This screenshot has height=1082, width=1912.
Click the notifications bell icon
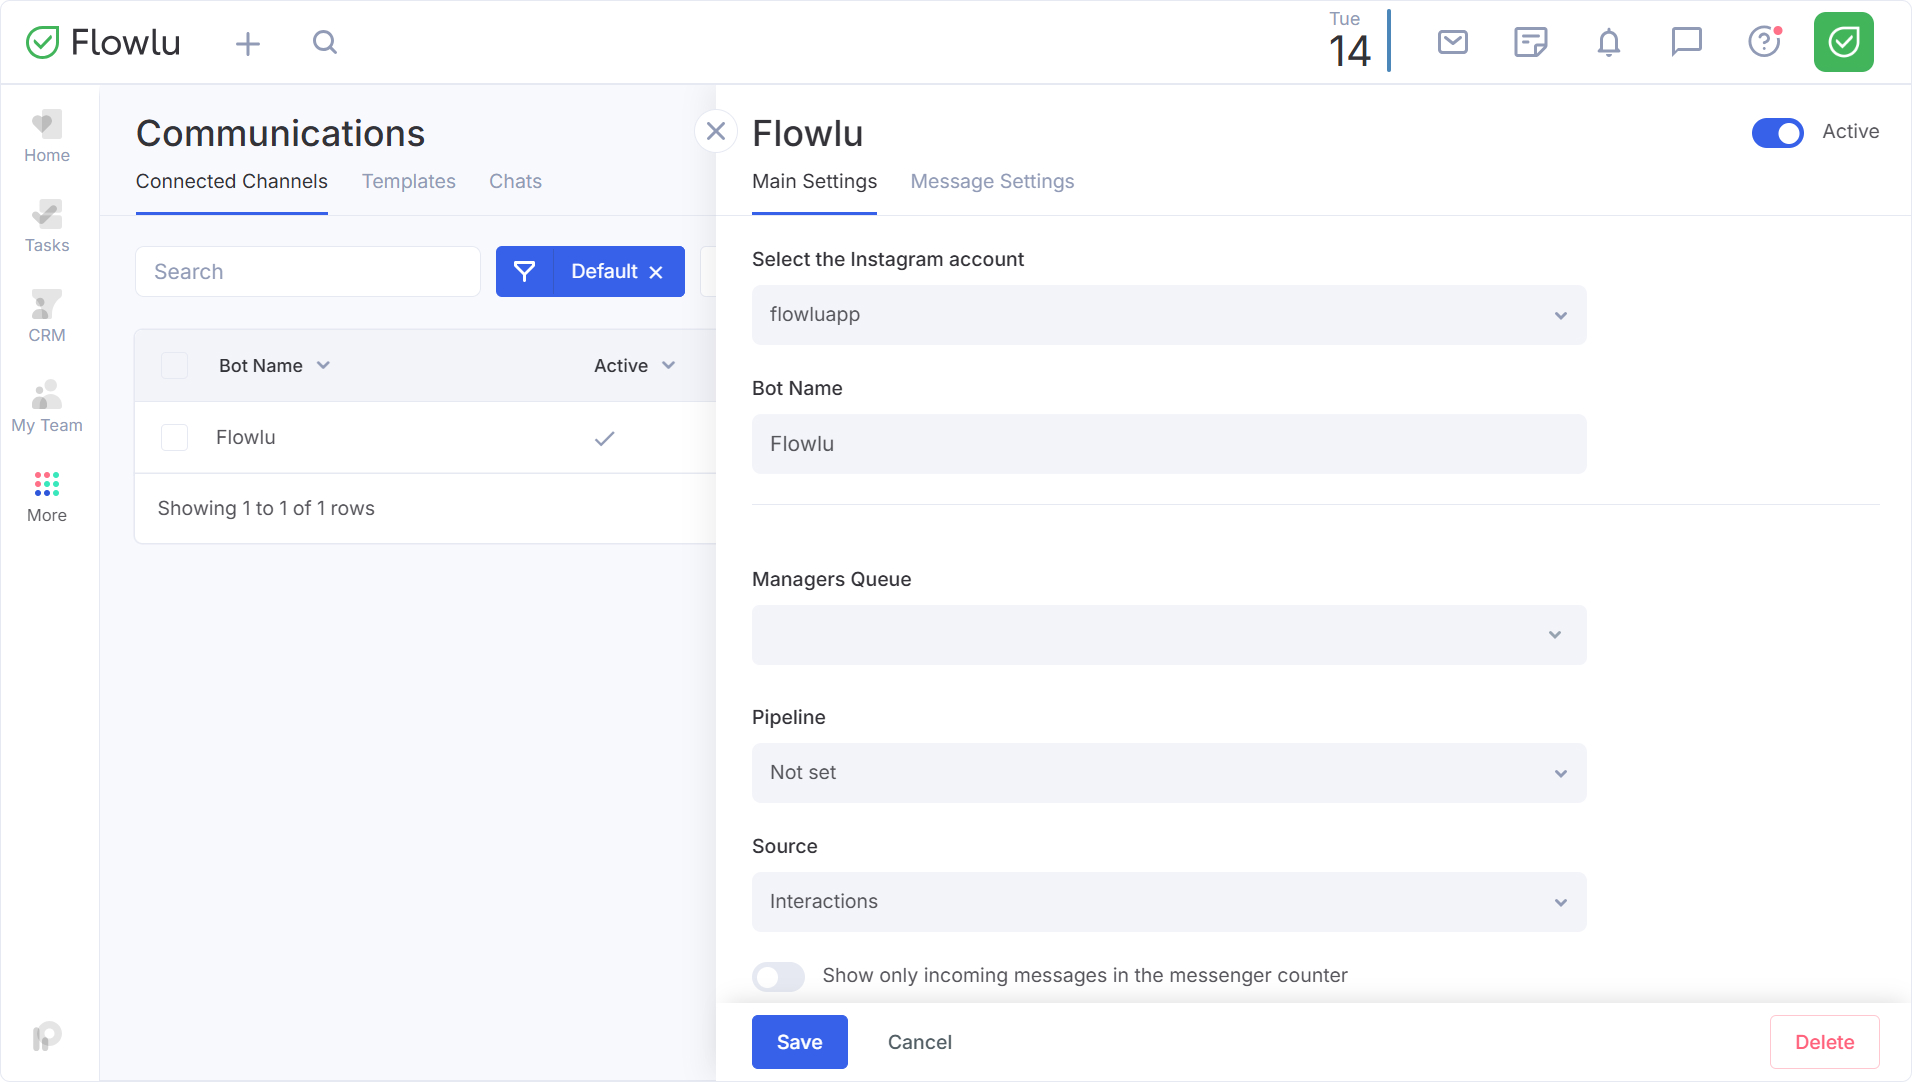1608,42
